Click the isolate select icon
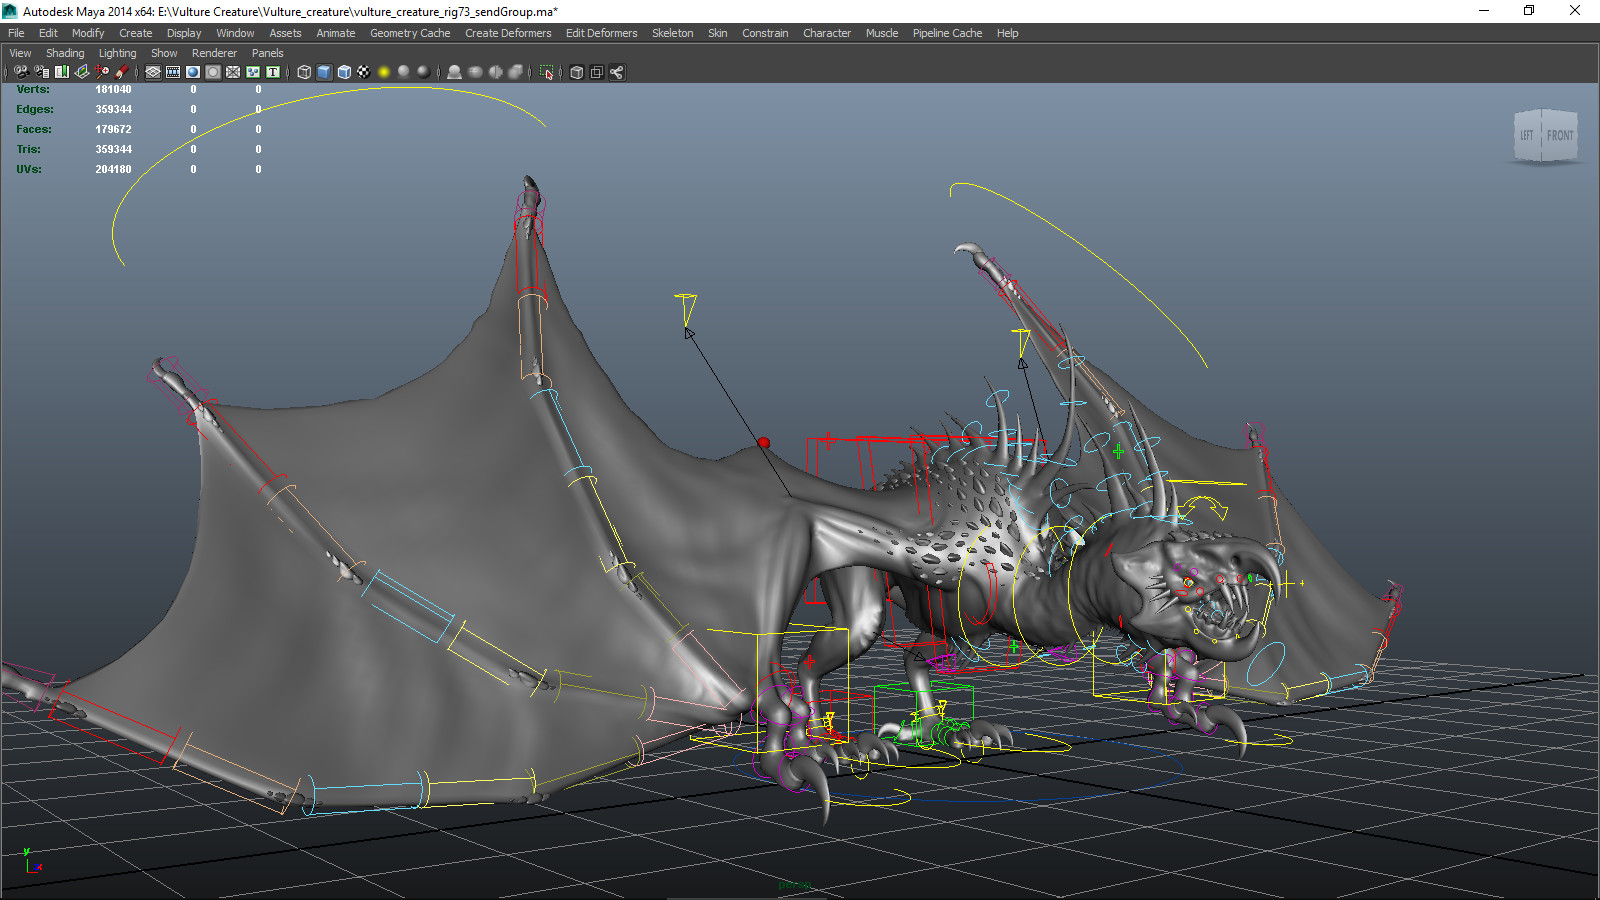This screenshot has height=900, width=1600. (x=547, y=72)
